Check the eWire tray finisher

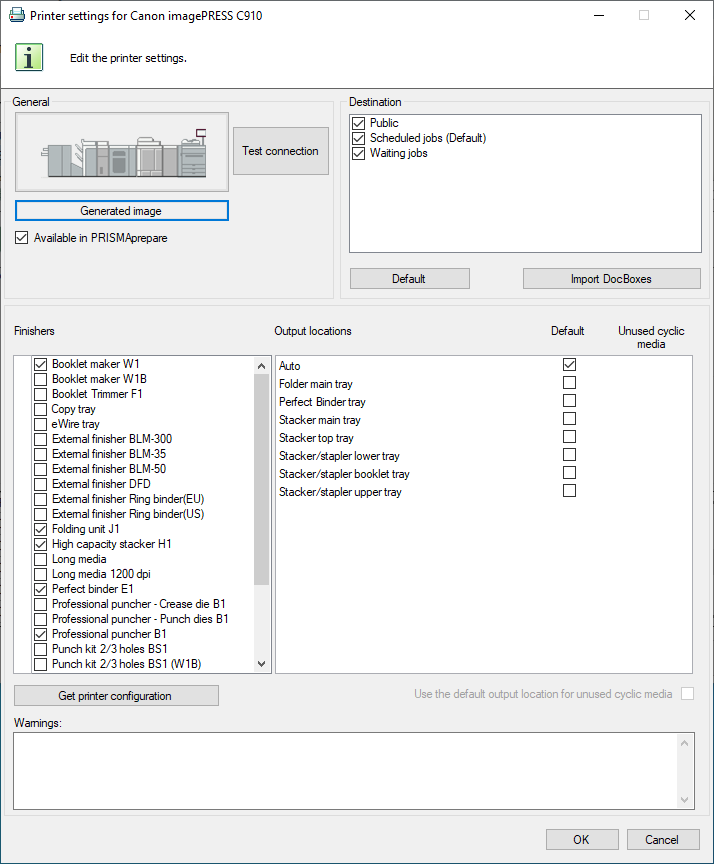(41, 424)
